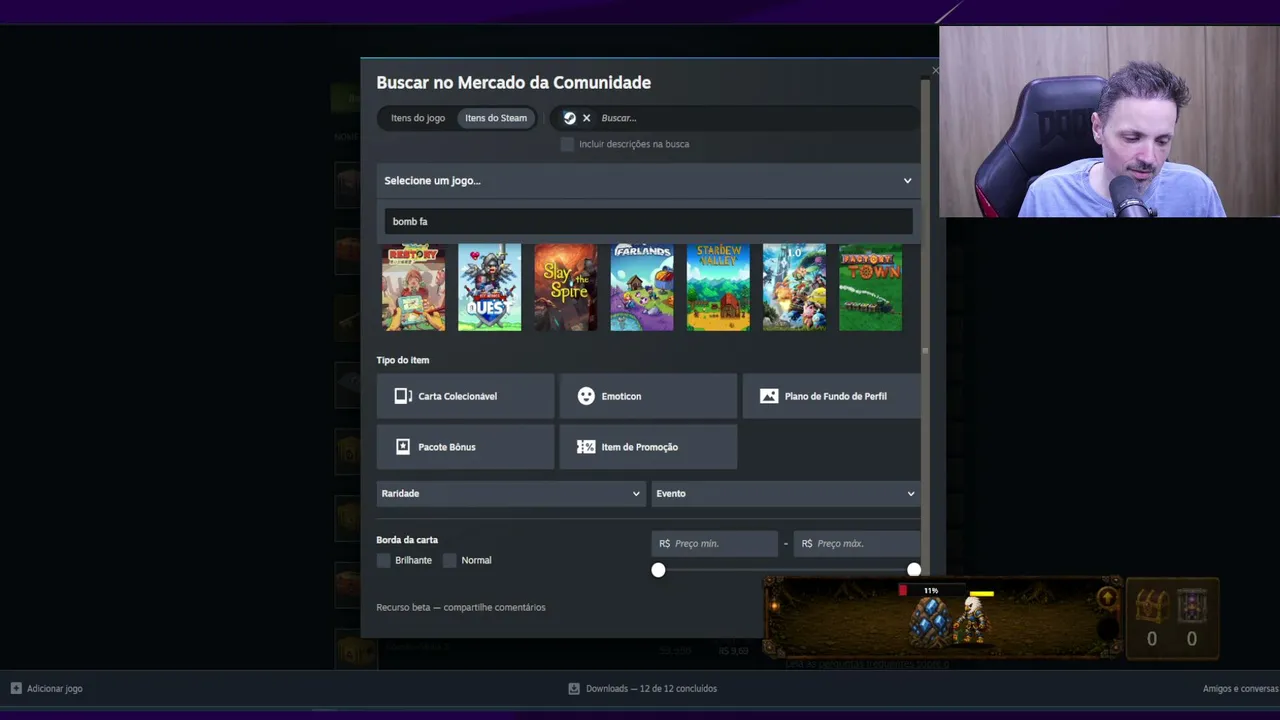Close the Buscar no Mercado dialog
This screenshot has width=1280, height=720.
(x=935, y=70)
